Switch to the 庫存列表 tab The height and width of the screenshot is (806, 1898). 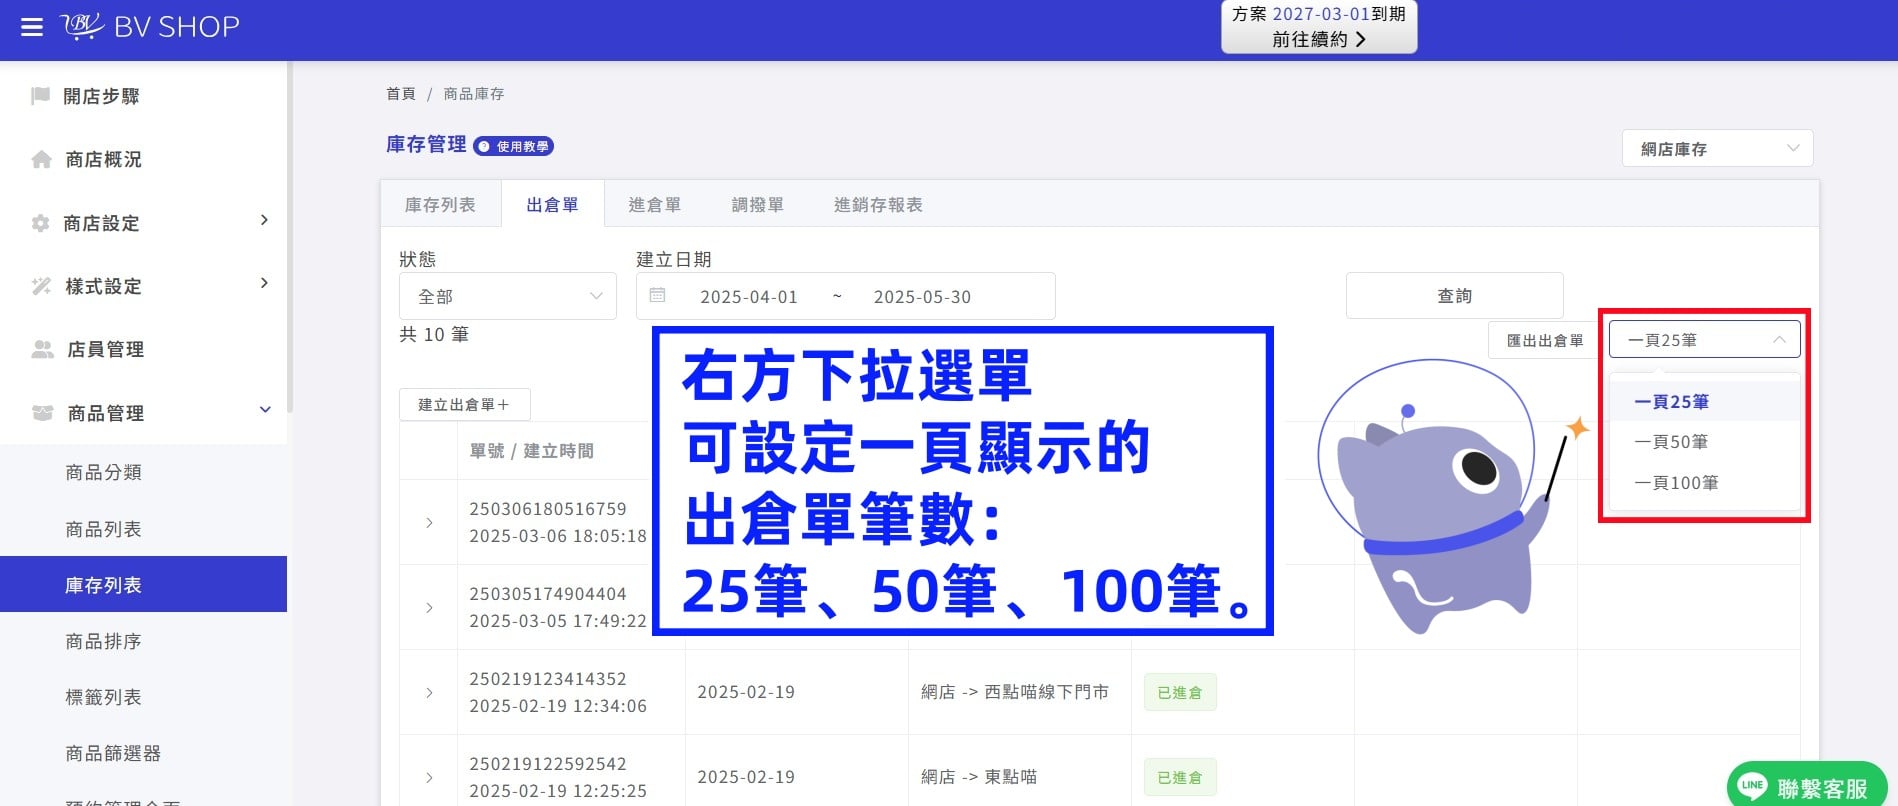440,205
